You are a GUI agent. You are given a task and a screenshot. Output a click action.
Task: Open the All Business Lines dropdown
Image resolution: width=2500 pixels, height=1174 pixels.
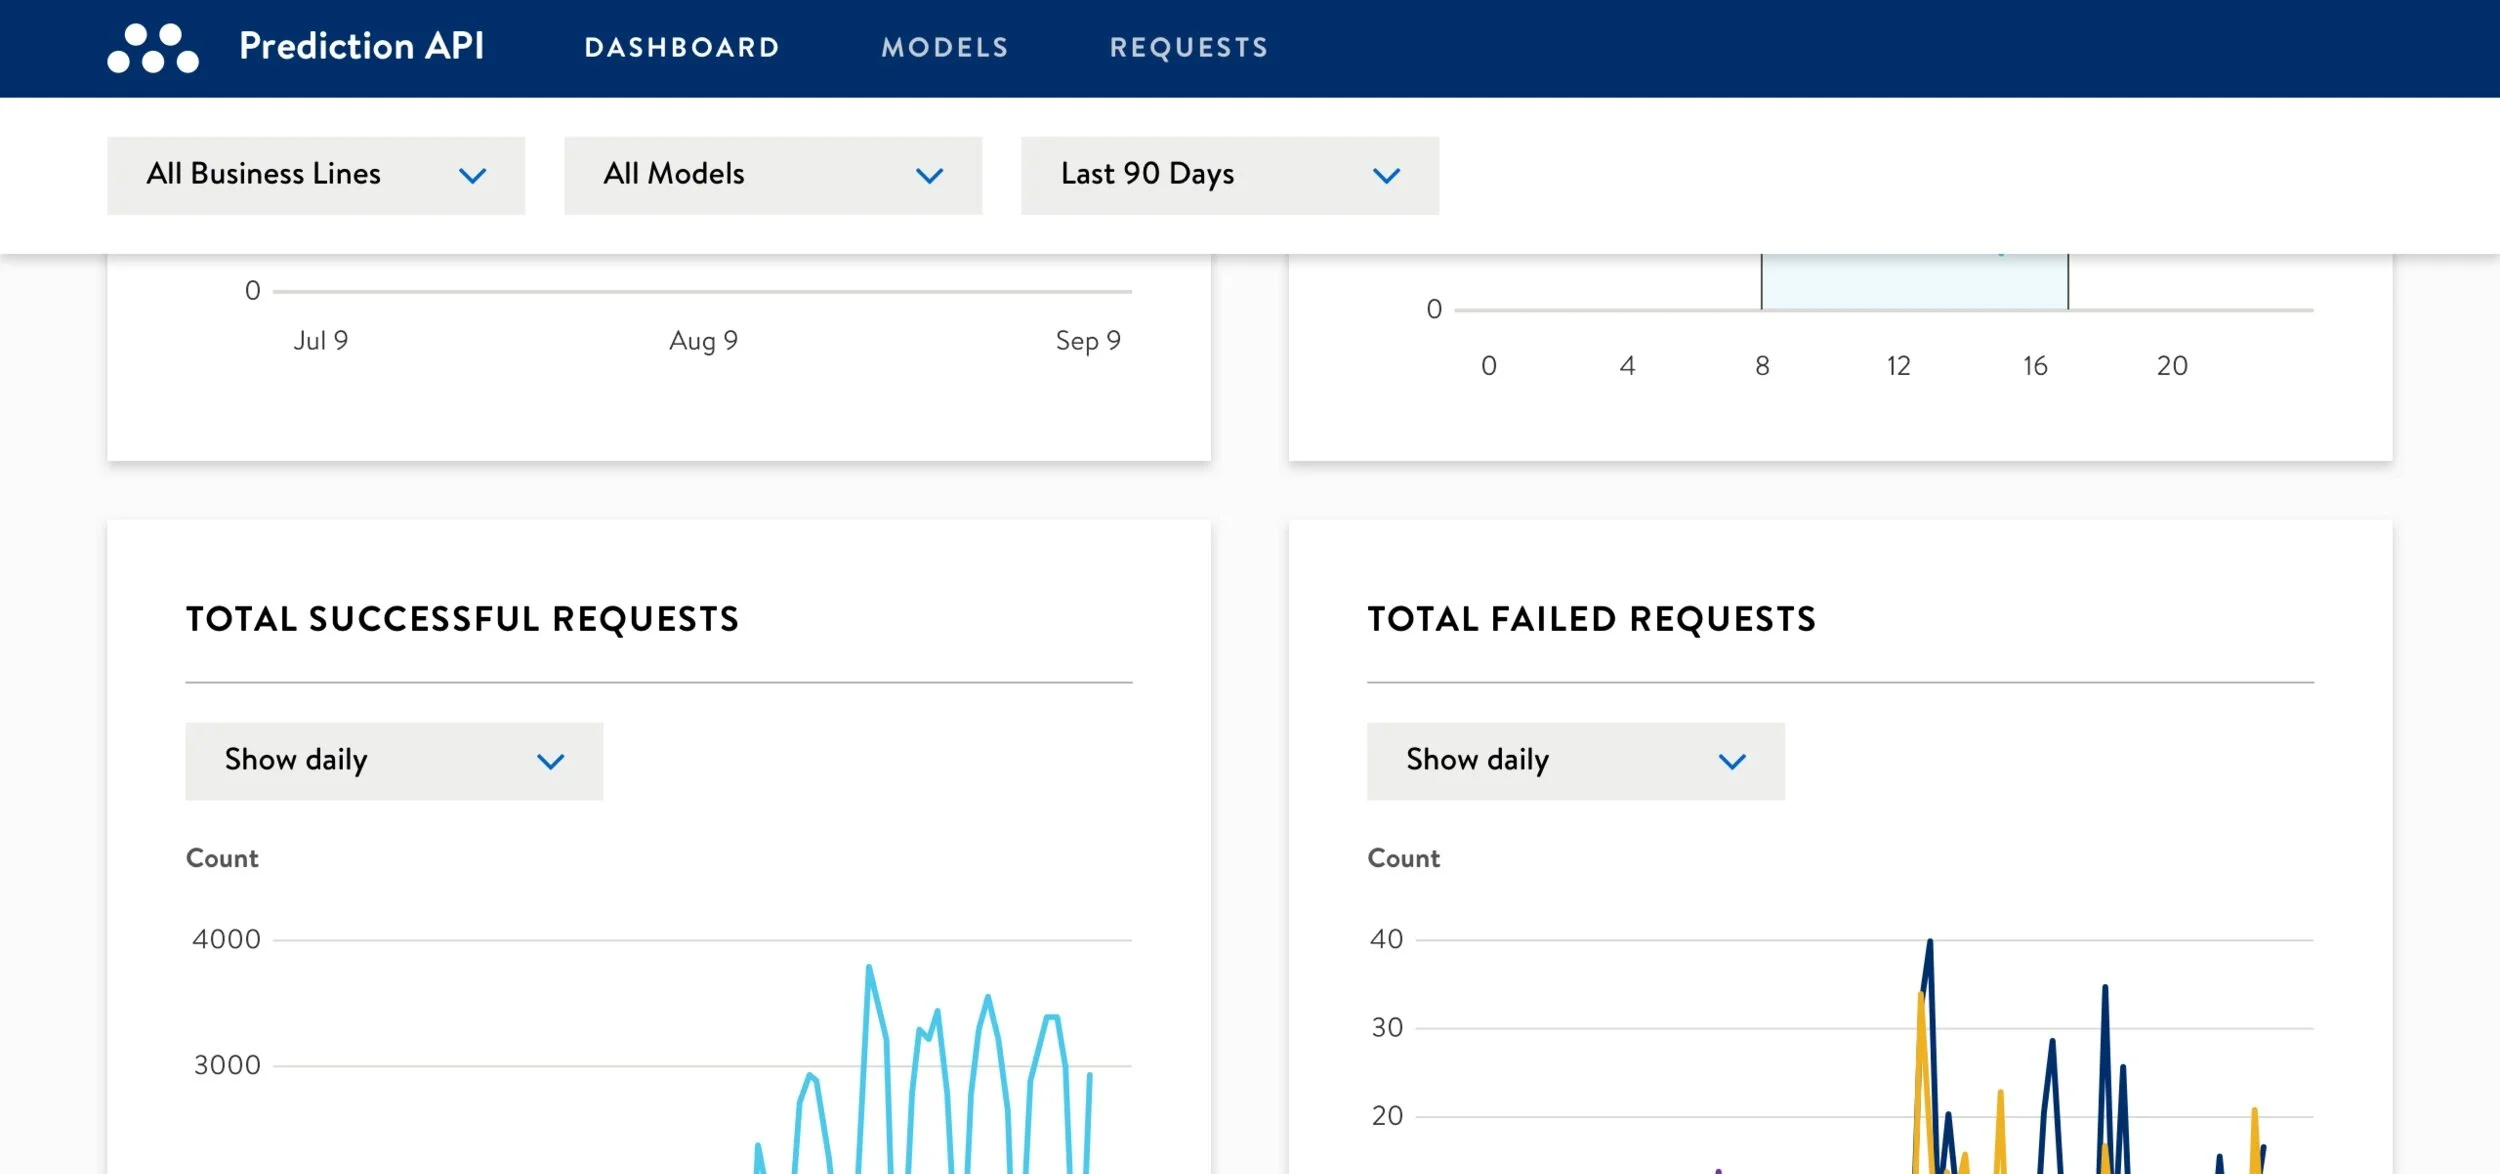tap(315, 175)
